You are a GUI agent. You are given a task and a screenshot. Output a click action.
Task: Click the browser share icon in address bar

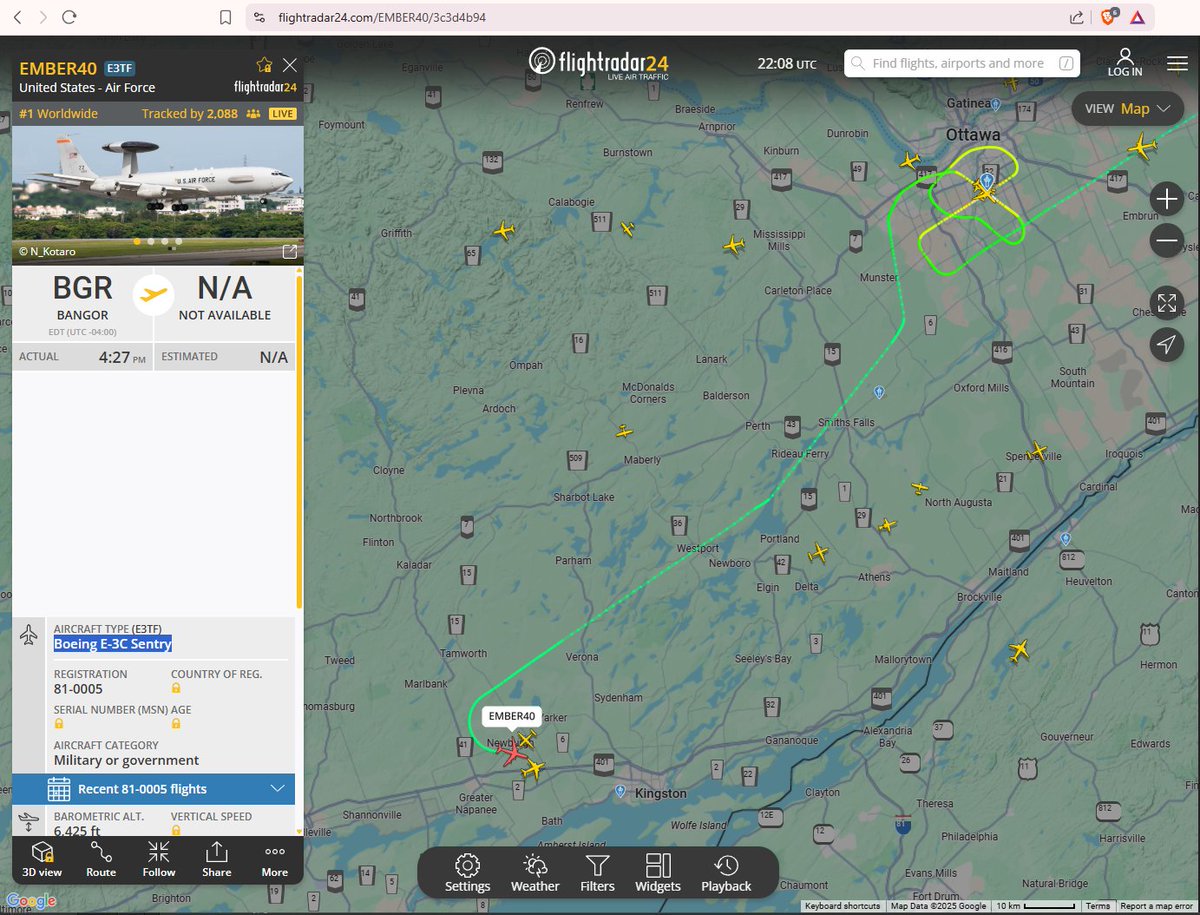coord(1076,17)
